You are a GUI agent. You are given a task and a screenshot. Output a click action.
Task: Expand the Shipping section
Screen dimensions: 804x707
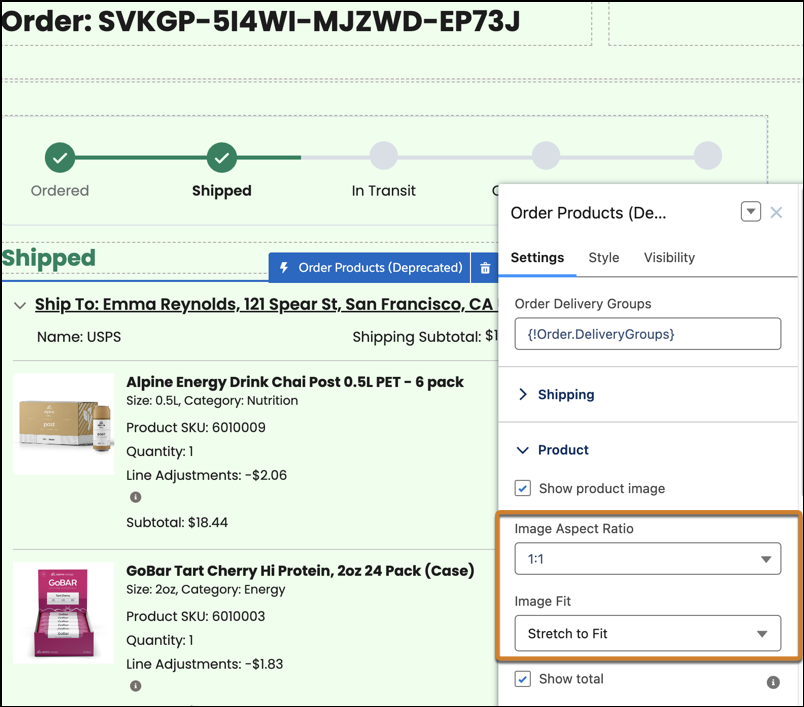(x=556, y=394)
